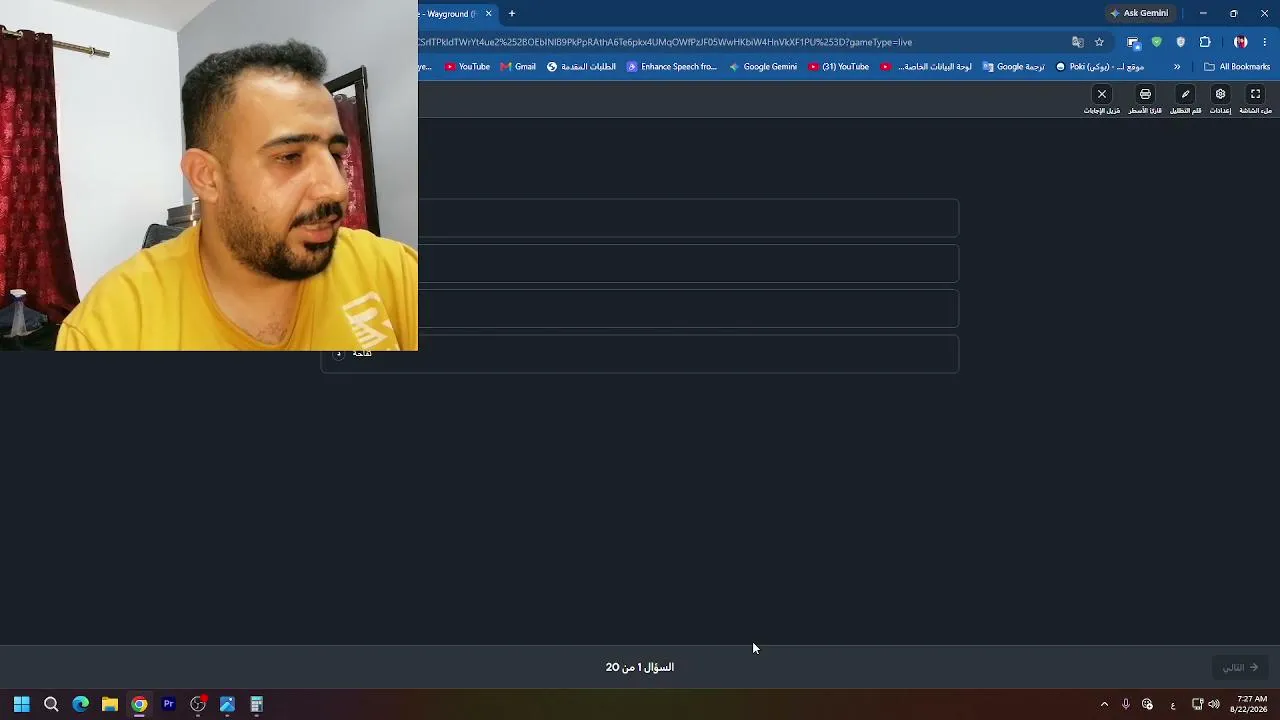Switch the input language indicator in the tray
Image resolution: width=1280 pixels, height=720 pixels.
[x=1173, y=705]
